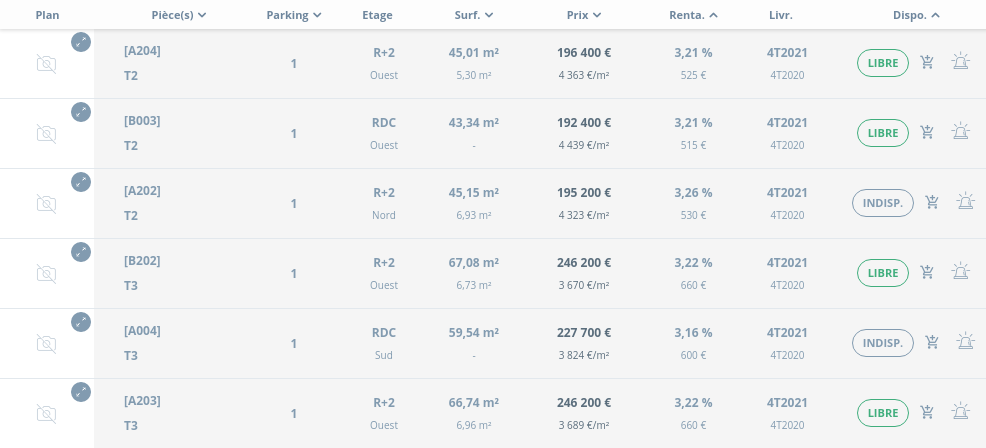Expand the plan view for lot A204
This screenshot has width=986, height=448.
coord(81,42)
